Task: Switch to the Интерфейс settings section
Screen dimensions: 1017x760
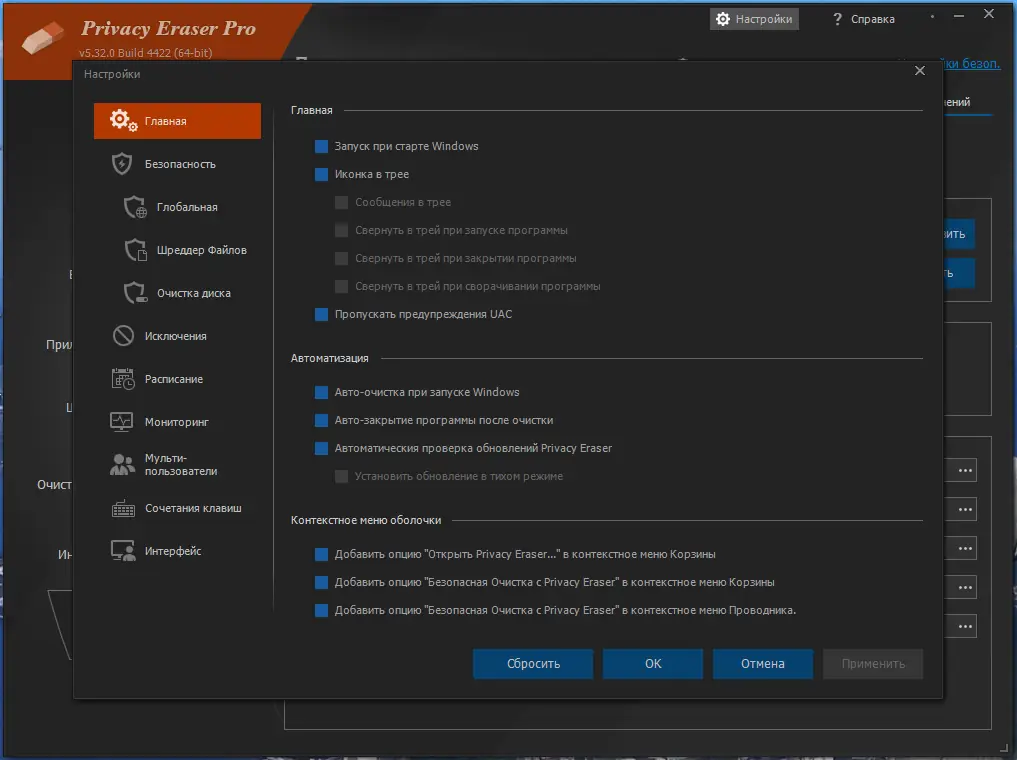Action: (x=172, y=551)
